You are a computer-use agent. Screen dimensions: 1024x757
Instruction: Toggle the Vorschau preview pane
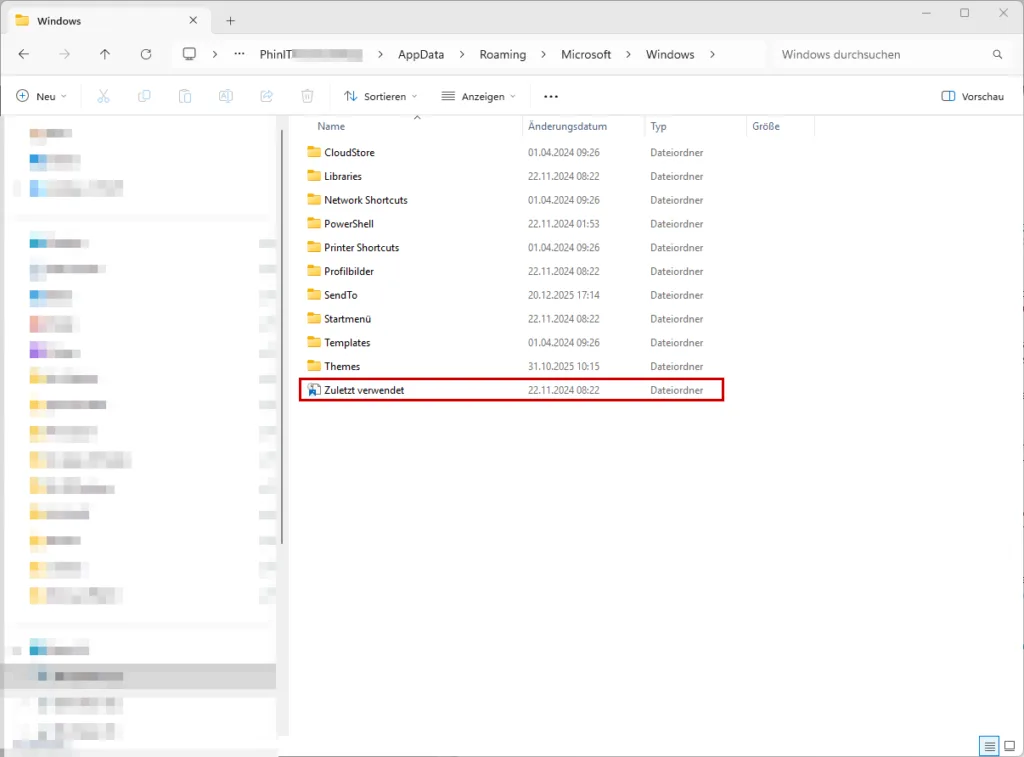[x=972, y=96]
